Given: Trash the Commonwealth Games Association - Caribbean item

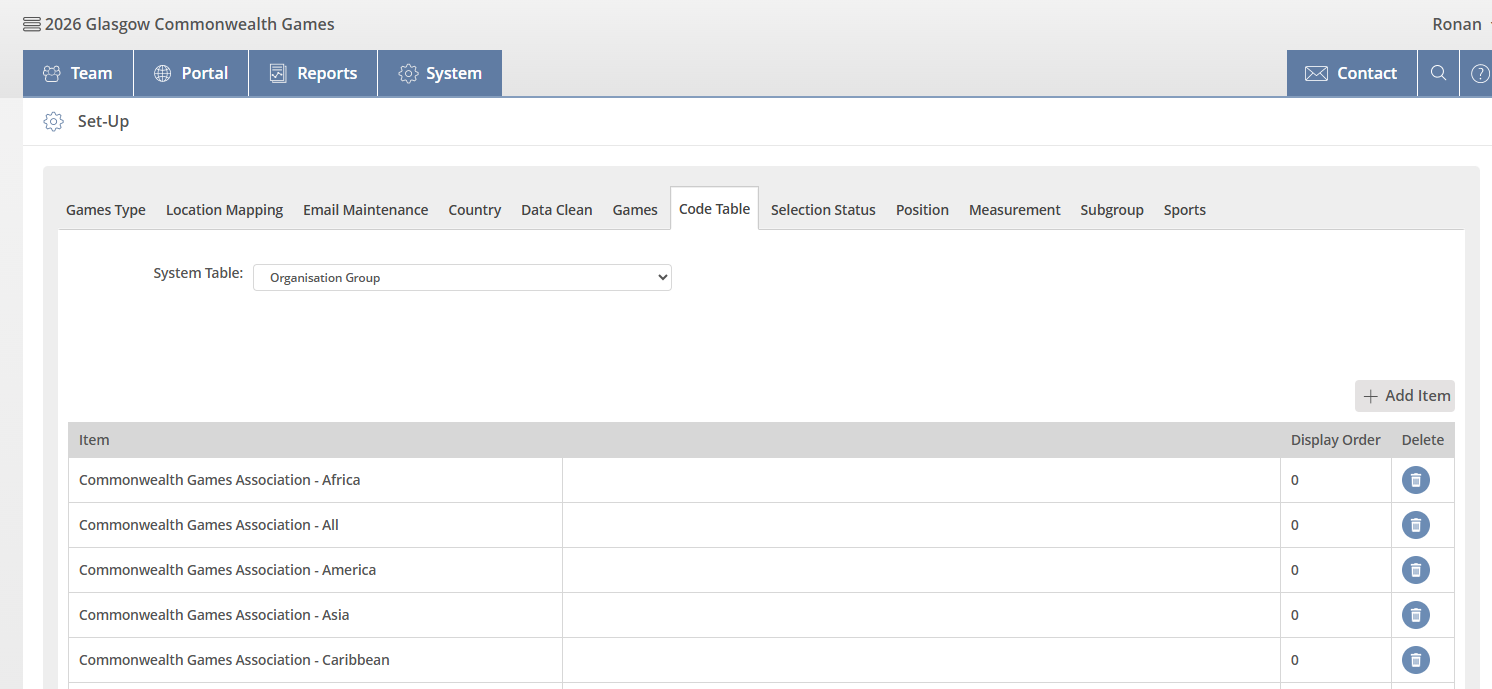Looking at the screenshot, I should [x=1415, y=660].
